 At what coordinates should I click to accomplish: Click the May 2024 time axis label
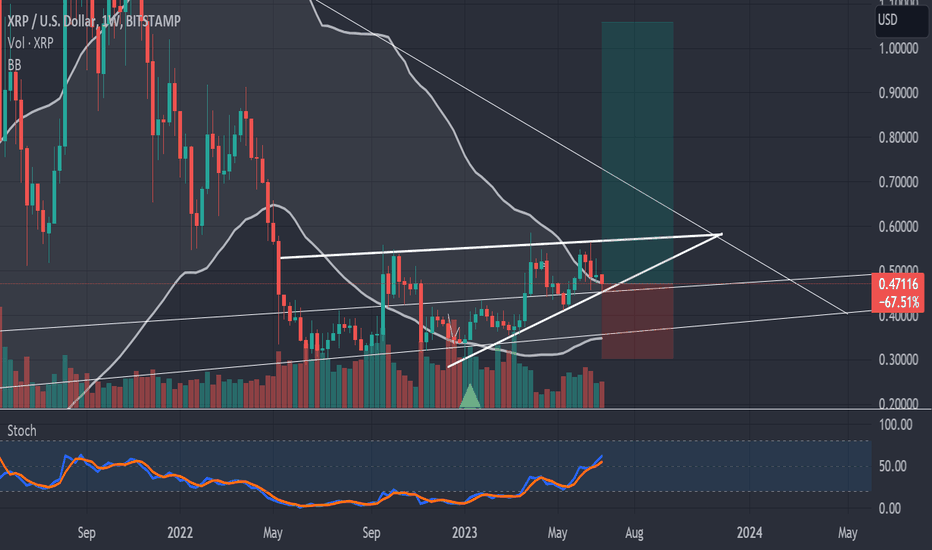pyautogui.click(x=848, y=532)
